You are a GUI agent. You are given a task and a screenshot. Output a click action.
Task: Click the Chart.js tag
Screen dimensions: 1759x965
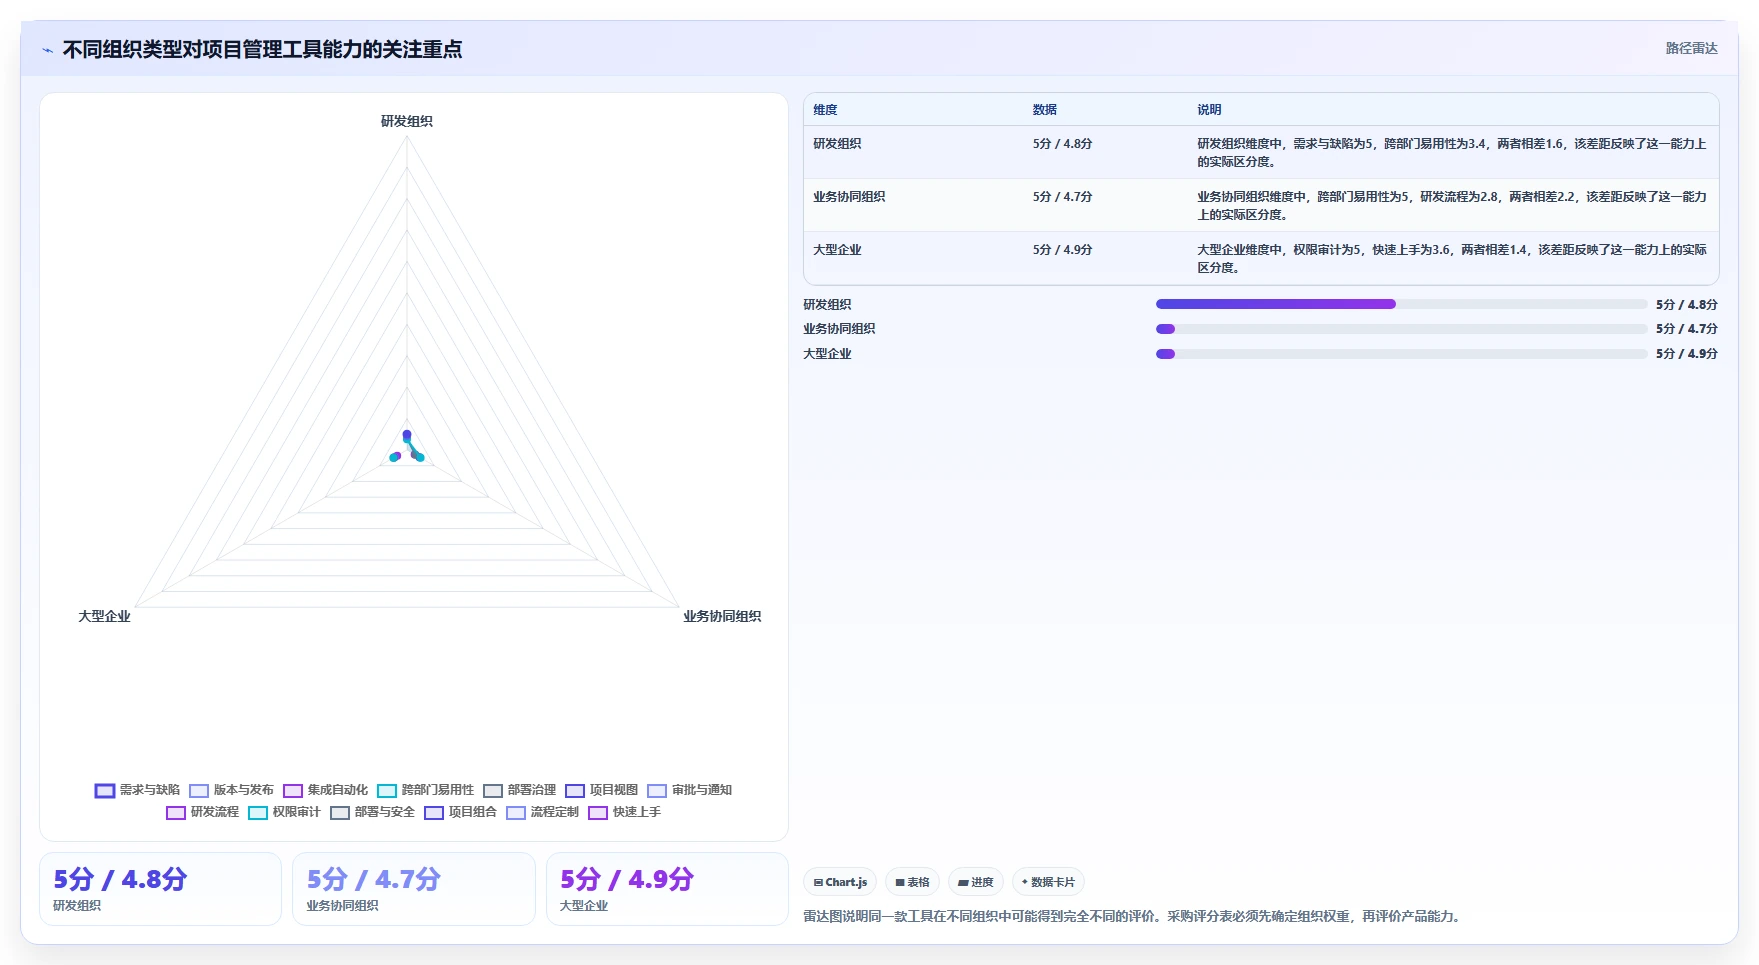[x=840, y=882]
